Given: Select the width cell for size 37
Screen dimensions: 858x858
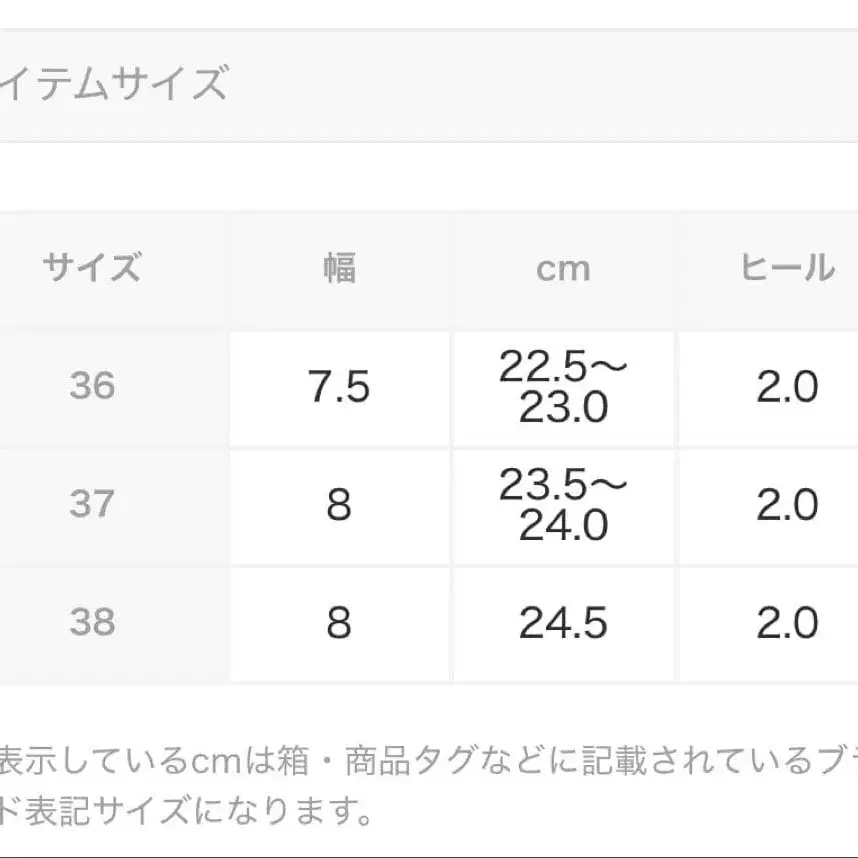Looking at the screenshot, I should (x=339, y=505).
